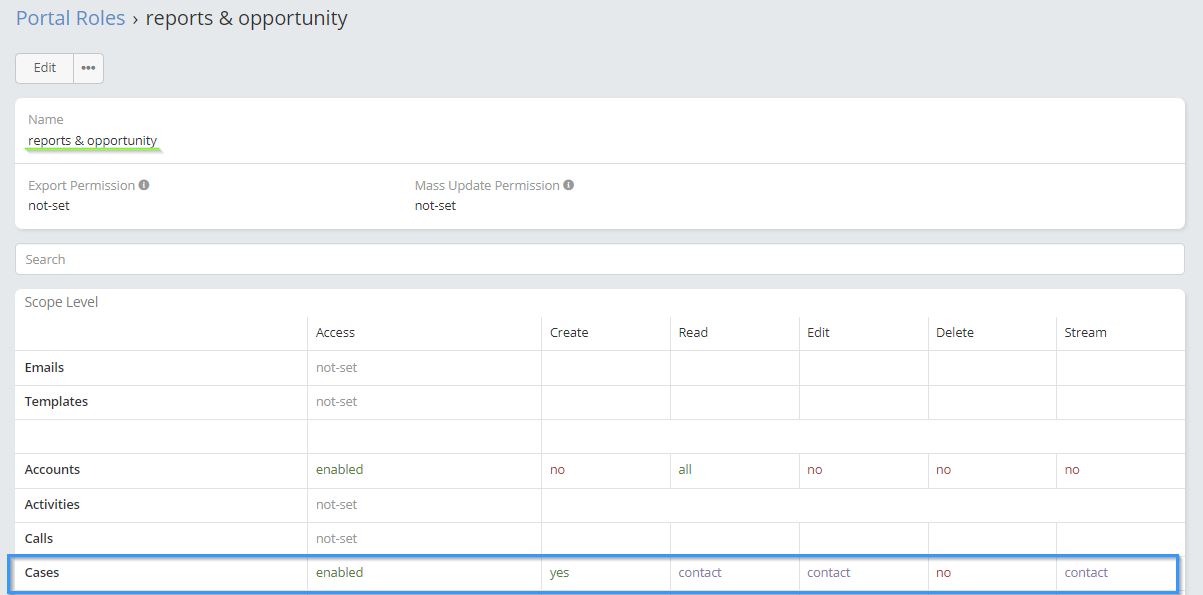Image resolution: width=1203 pixels, height=595 pixels.
Task: Click the Cases Delete 'no' value
Action: 943,573
